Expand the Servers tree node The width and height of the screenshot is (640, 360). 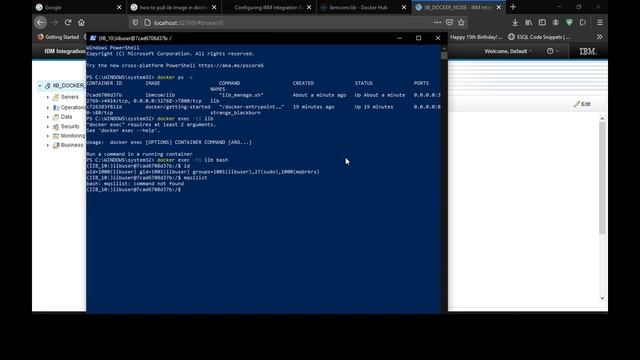click(48, 97)
